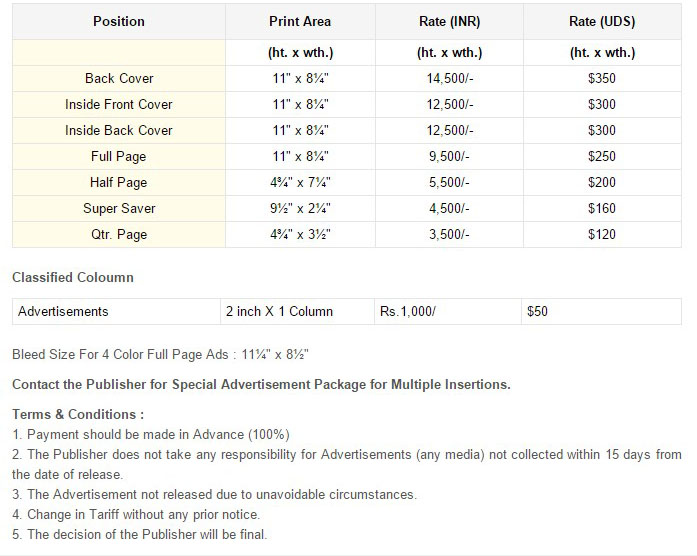Click the Half Page position cell
Viewport: 697px width, 556px height.
click(119, 183)
